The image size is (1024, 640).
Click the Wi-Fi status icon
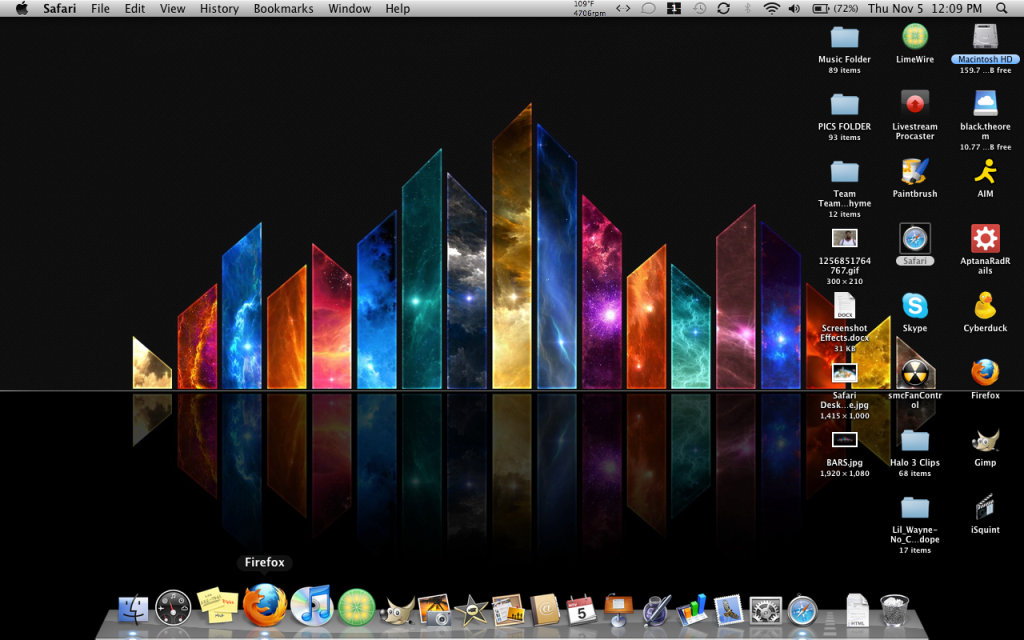click(771, 8)
